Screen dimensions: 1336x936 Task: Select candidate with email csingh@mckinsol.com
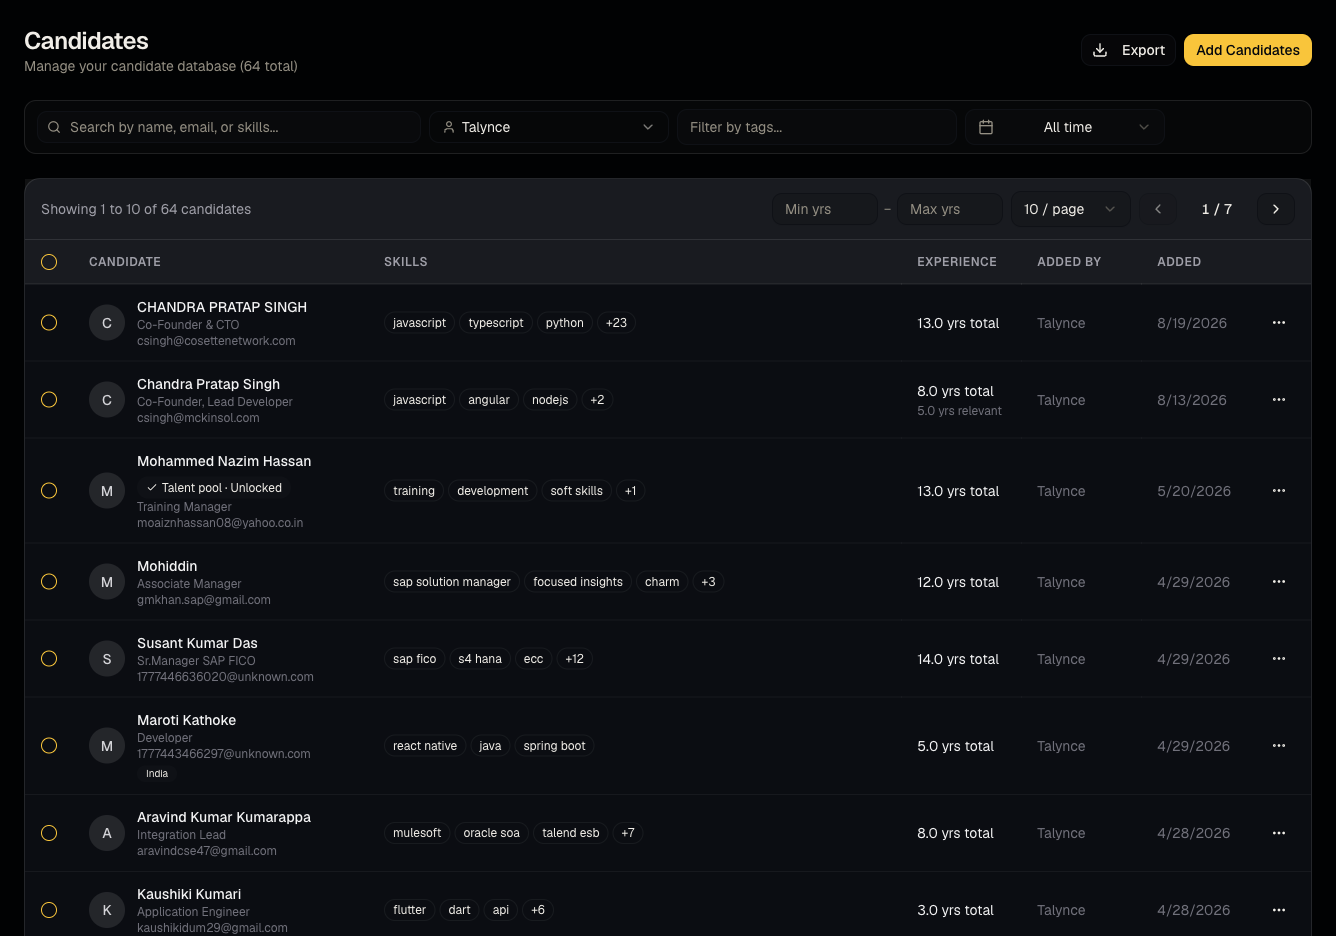pyautogui.click(x=49, y=400)
